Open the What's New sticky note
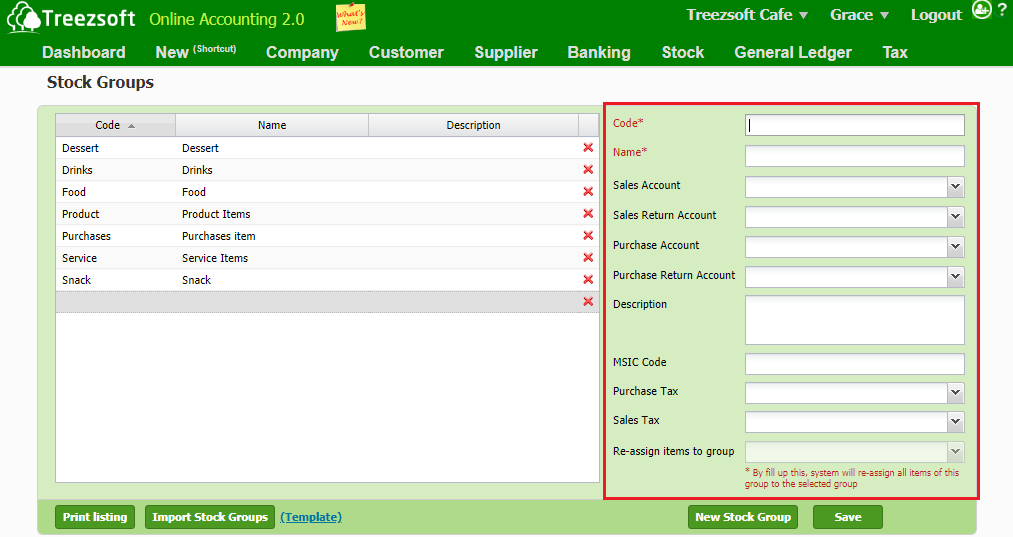The width and height of the screenshot is (1013, 537). tap(350, 18)
